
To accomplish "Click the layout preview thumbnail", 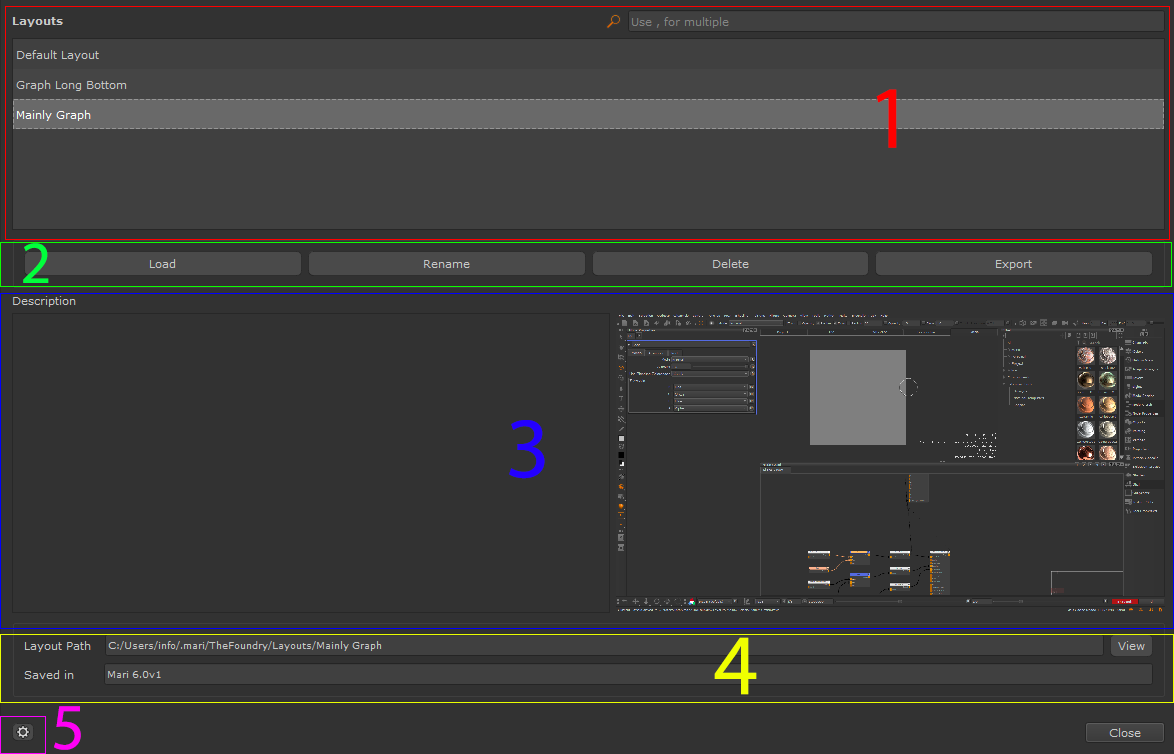I will click(887, 462).
